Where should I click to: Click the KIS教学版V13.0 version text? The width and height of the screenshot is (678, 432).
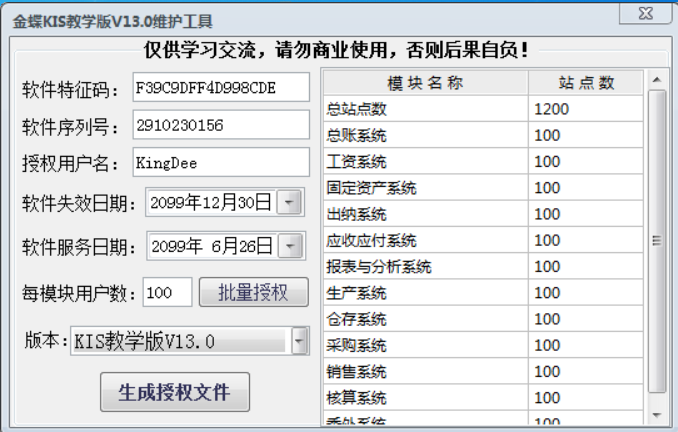[x=144, y=341]
